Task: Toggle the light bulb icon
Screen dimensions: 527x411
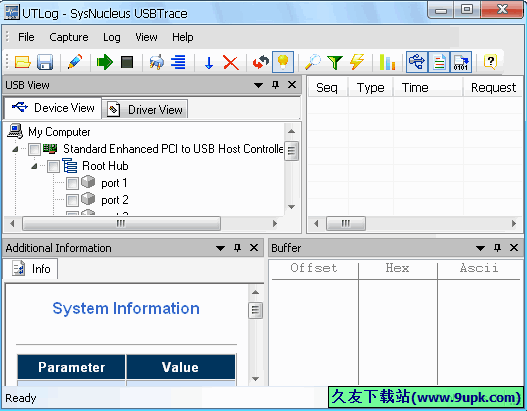Action: [x=283, y=62]
